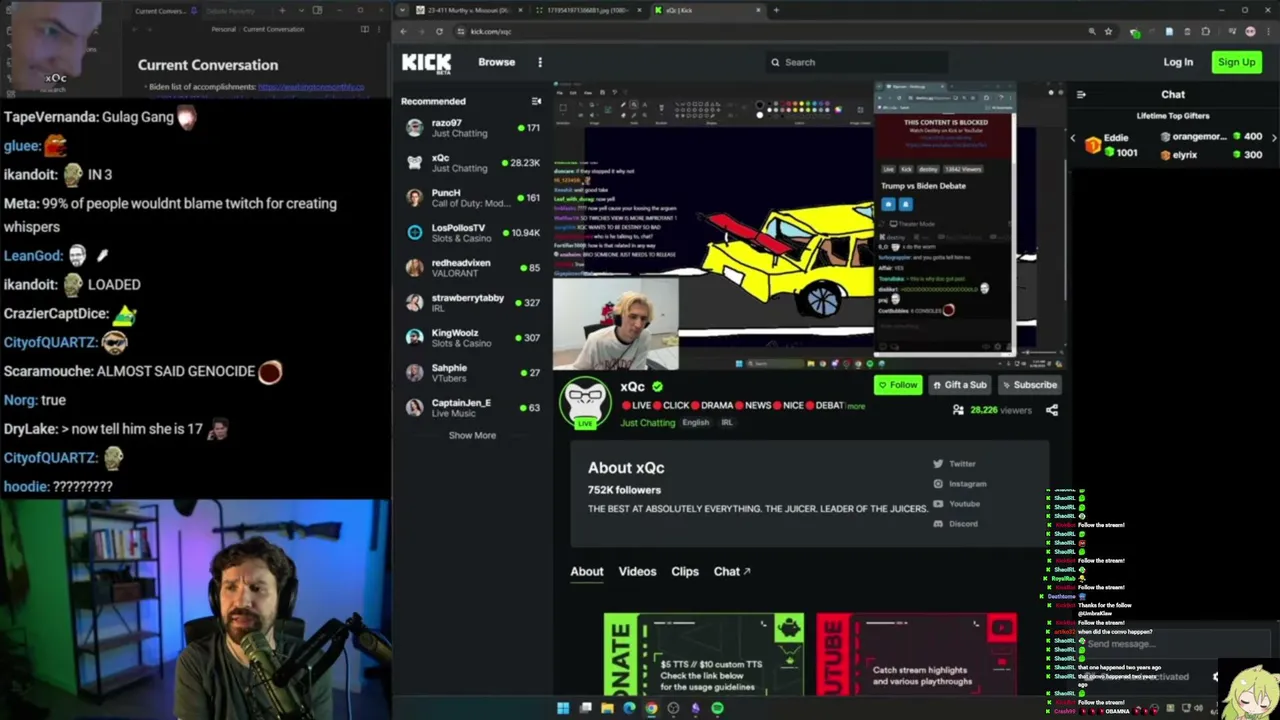Follow the xQc channel

coord(897,385)
